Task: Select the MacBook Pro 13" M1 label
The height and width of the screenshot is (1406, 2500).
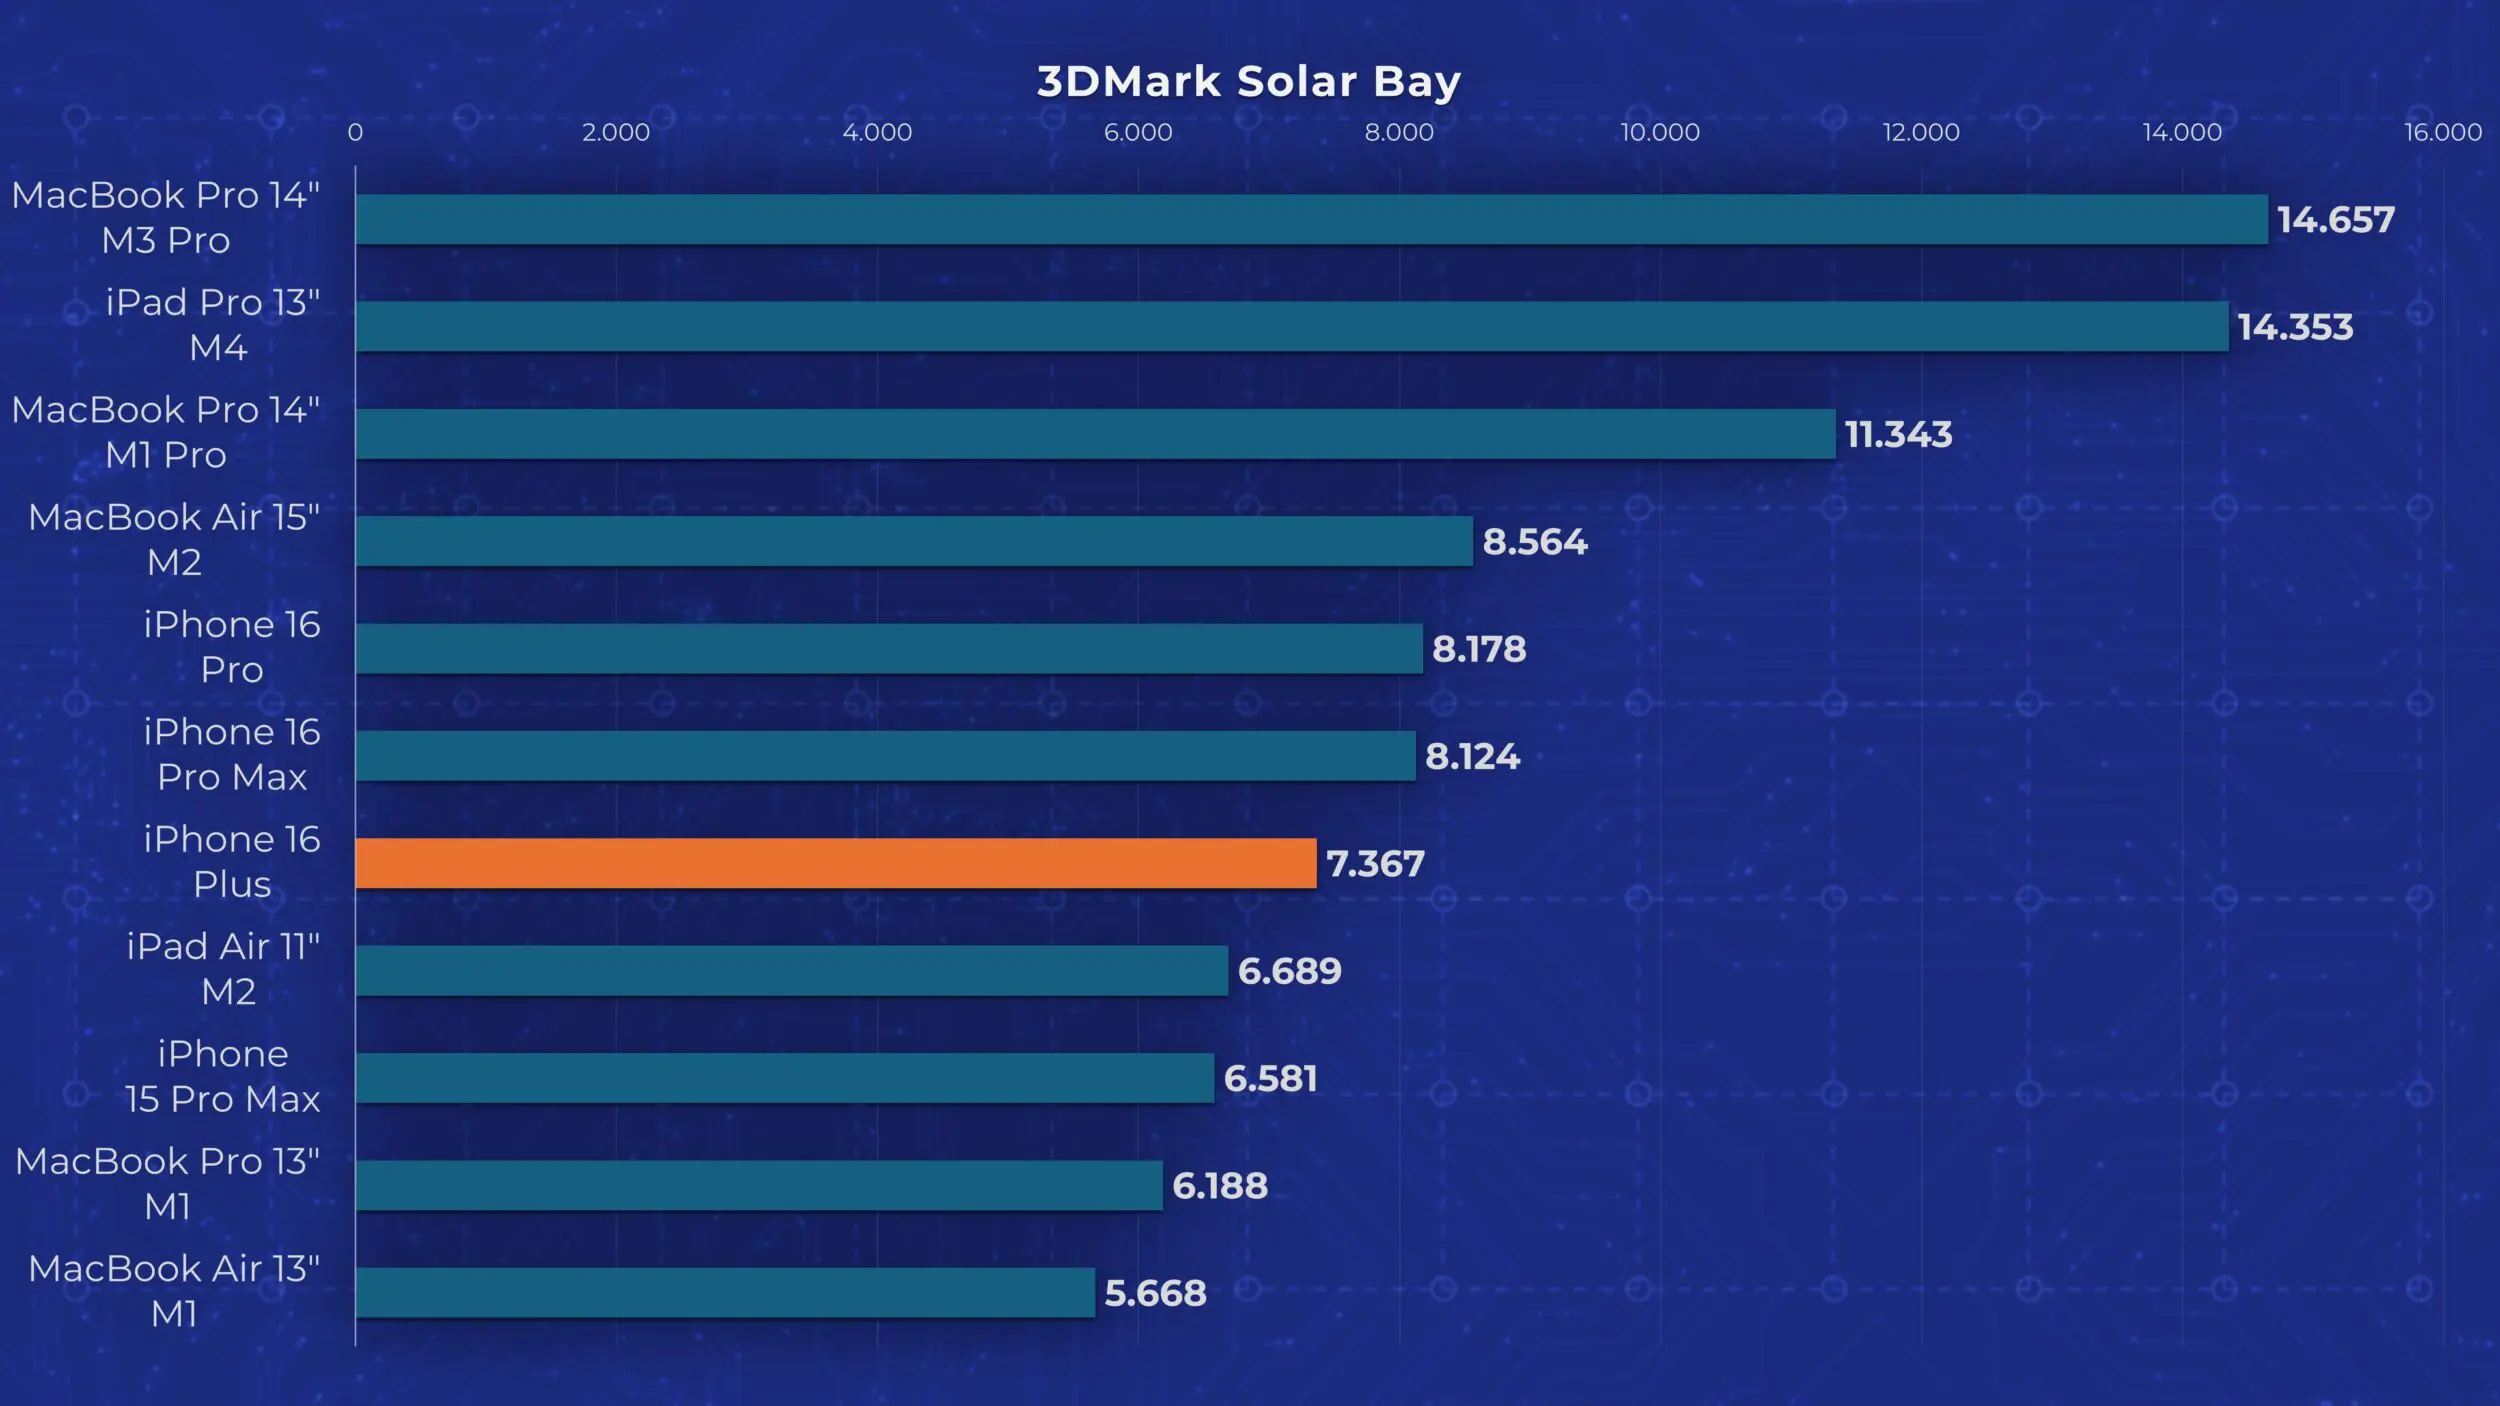Action: 168,1184
